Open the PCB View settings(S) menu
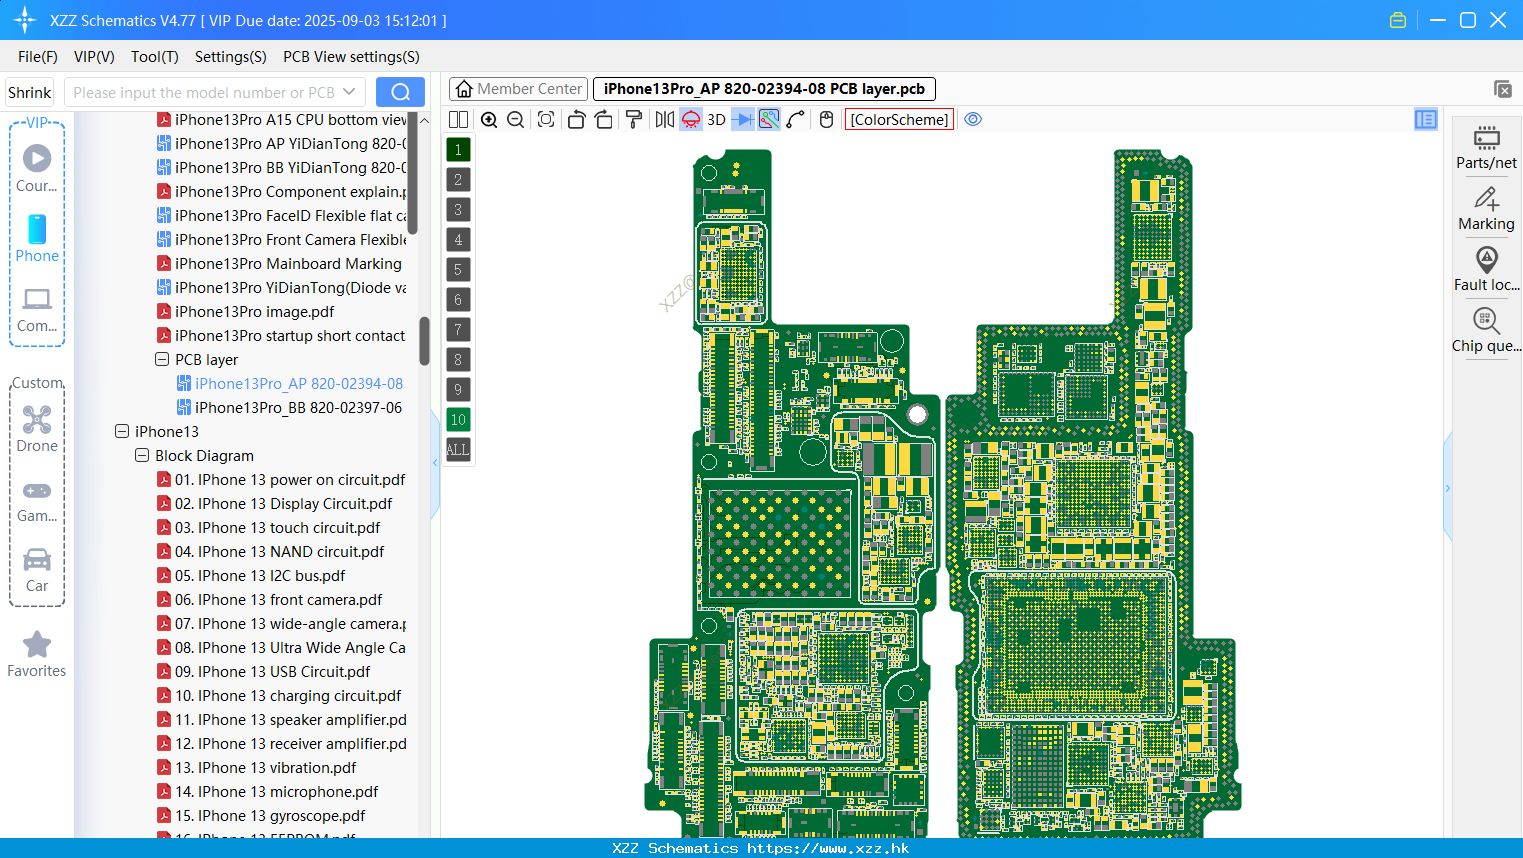This screenshot has width=1523, height=858. coord(351,57)
